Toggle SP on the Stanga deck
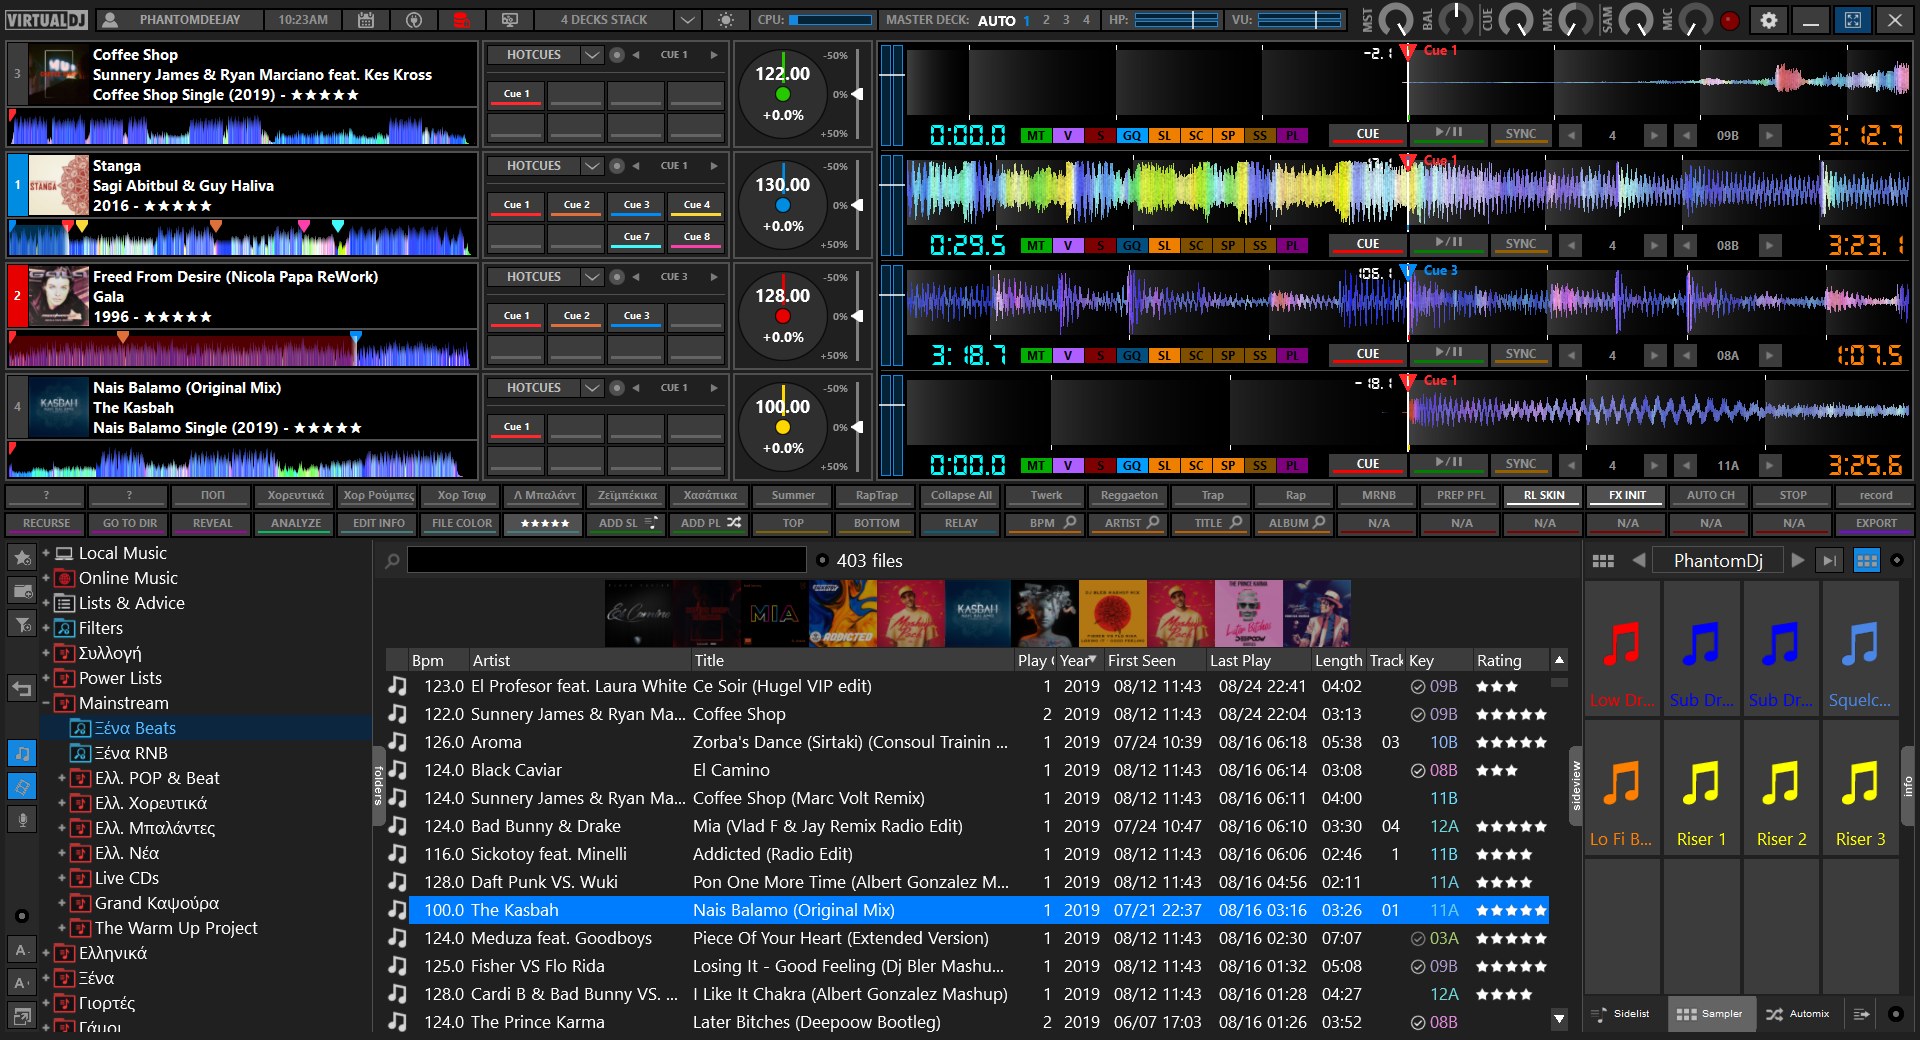 pyautogui.click(x=1228, y=246)
